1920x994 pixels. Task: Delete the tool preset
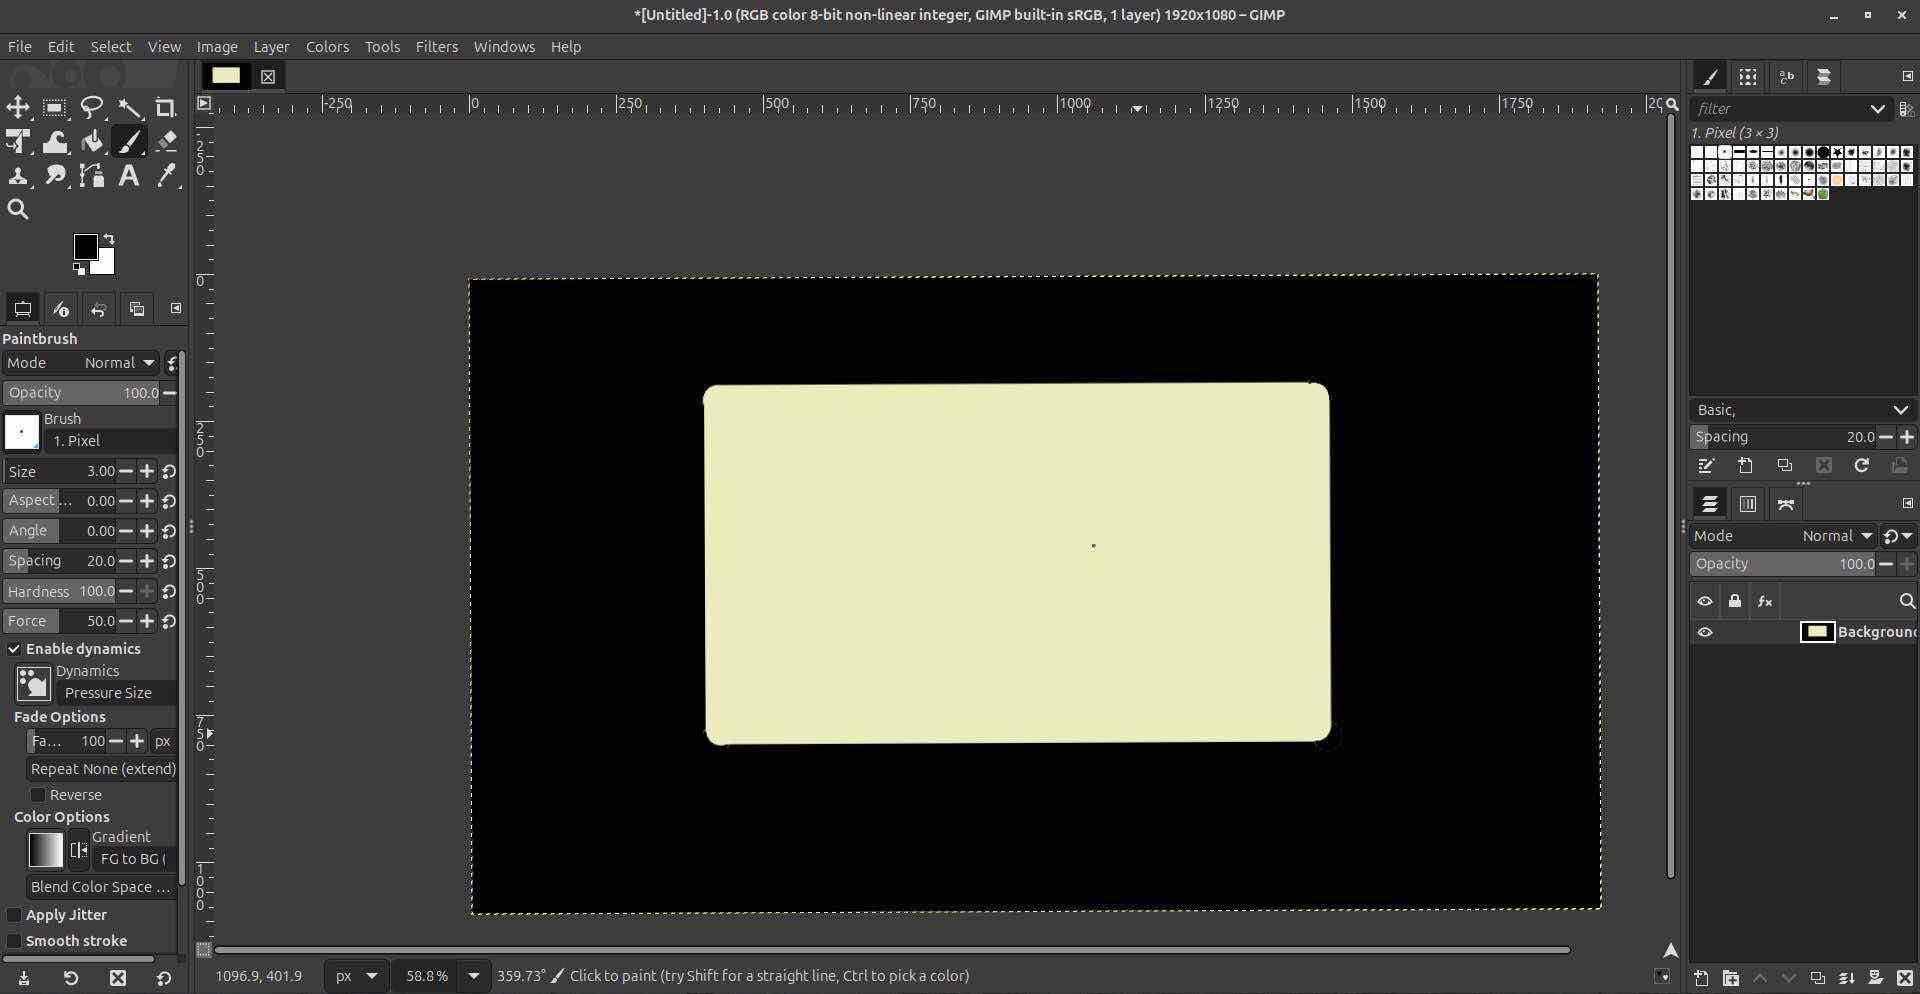118,979
